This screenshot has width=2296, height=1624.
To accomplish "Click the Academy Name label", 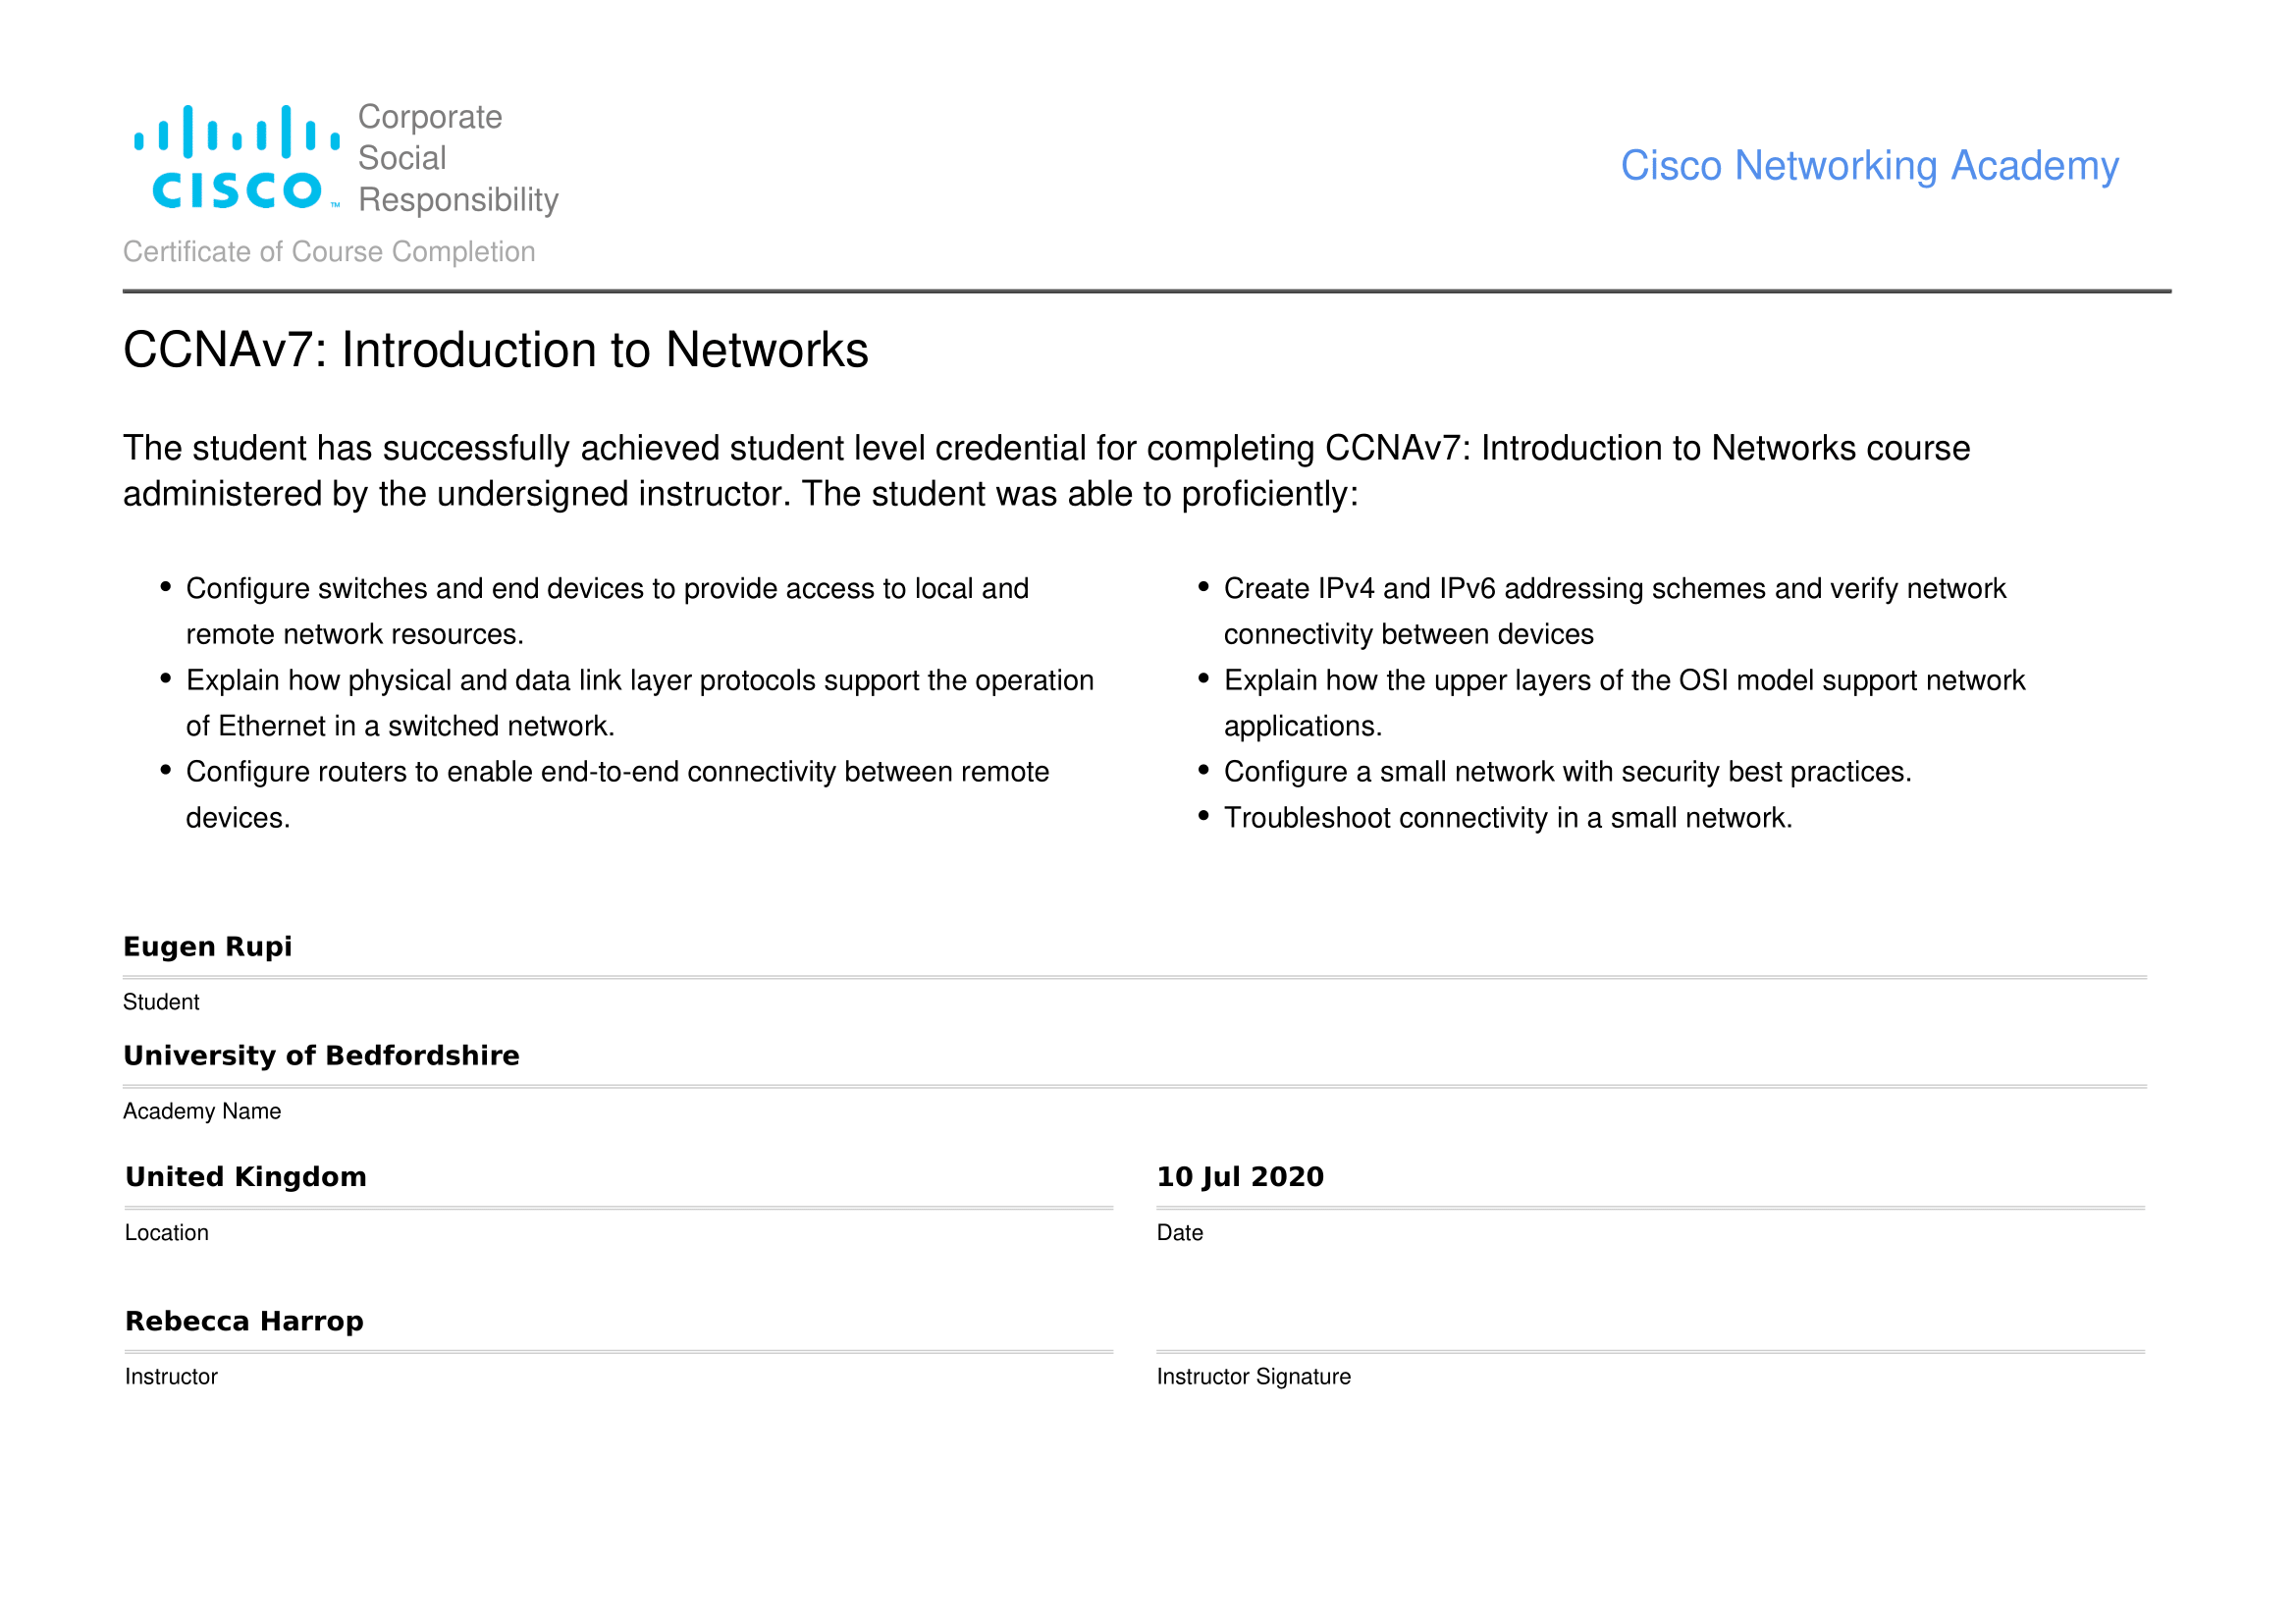I will click(202, 1111).
